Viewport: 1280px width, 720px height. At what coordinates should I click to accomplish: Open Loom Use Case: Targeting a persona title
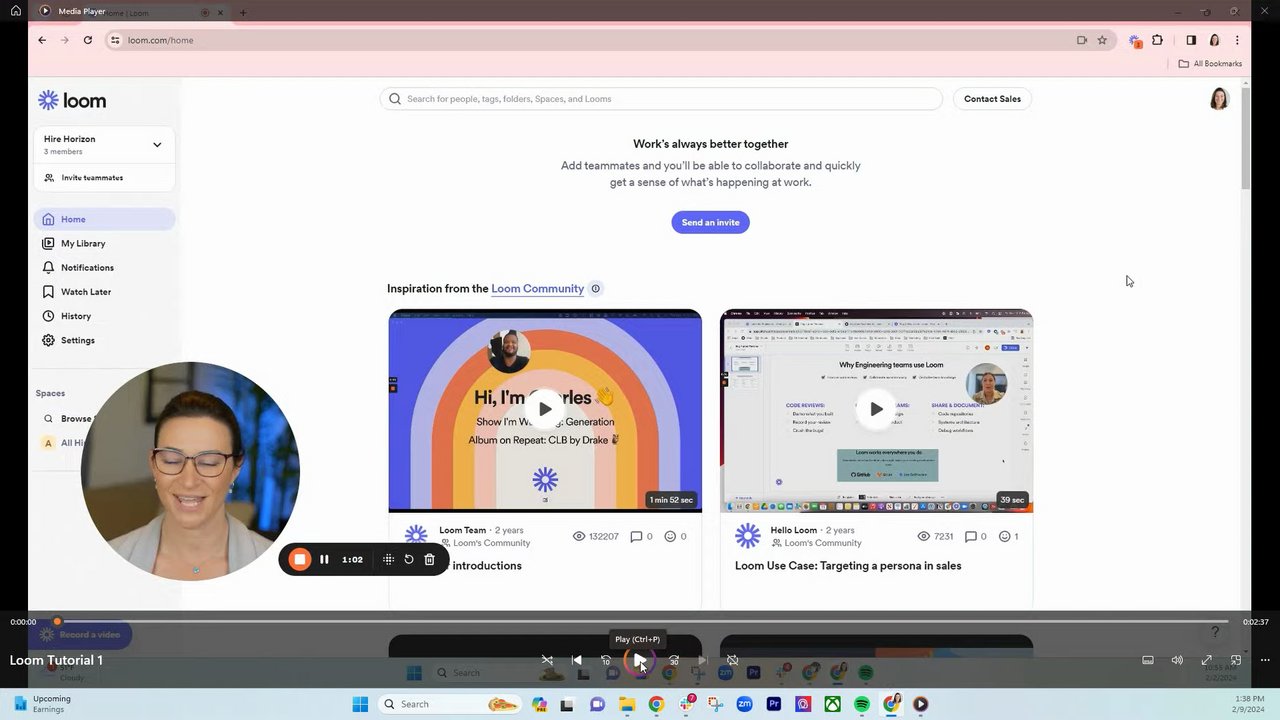click(848, 566)
